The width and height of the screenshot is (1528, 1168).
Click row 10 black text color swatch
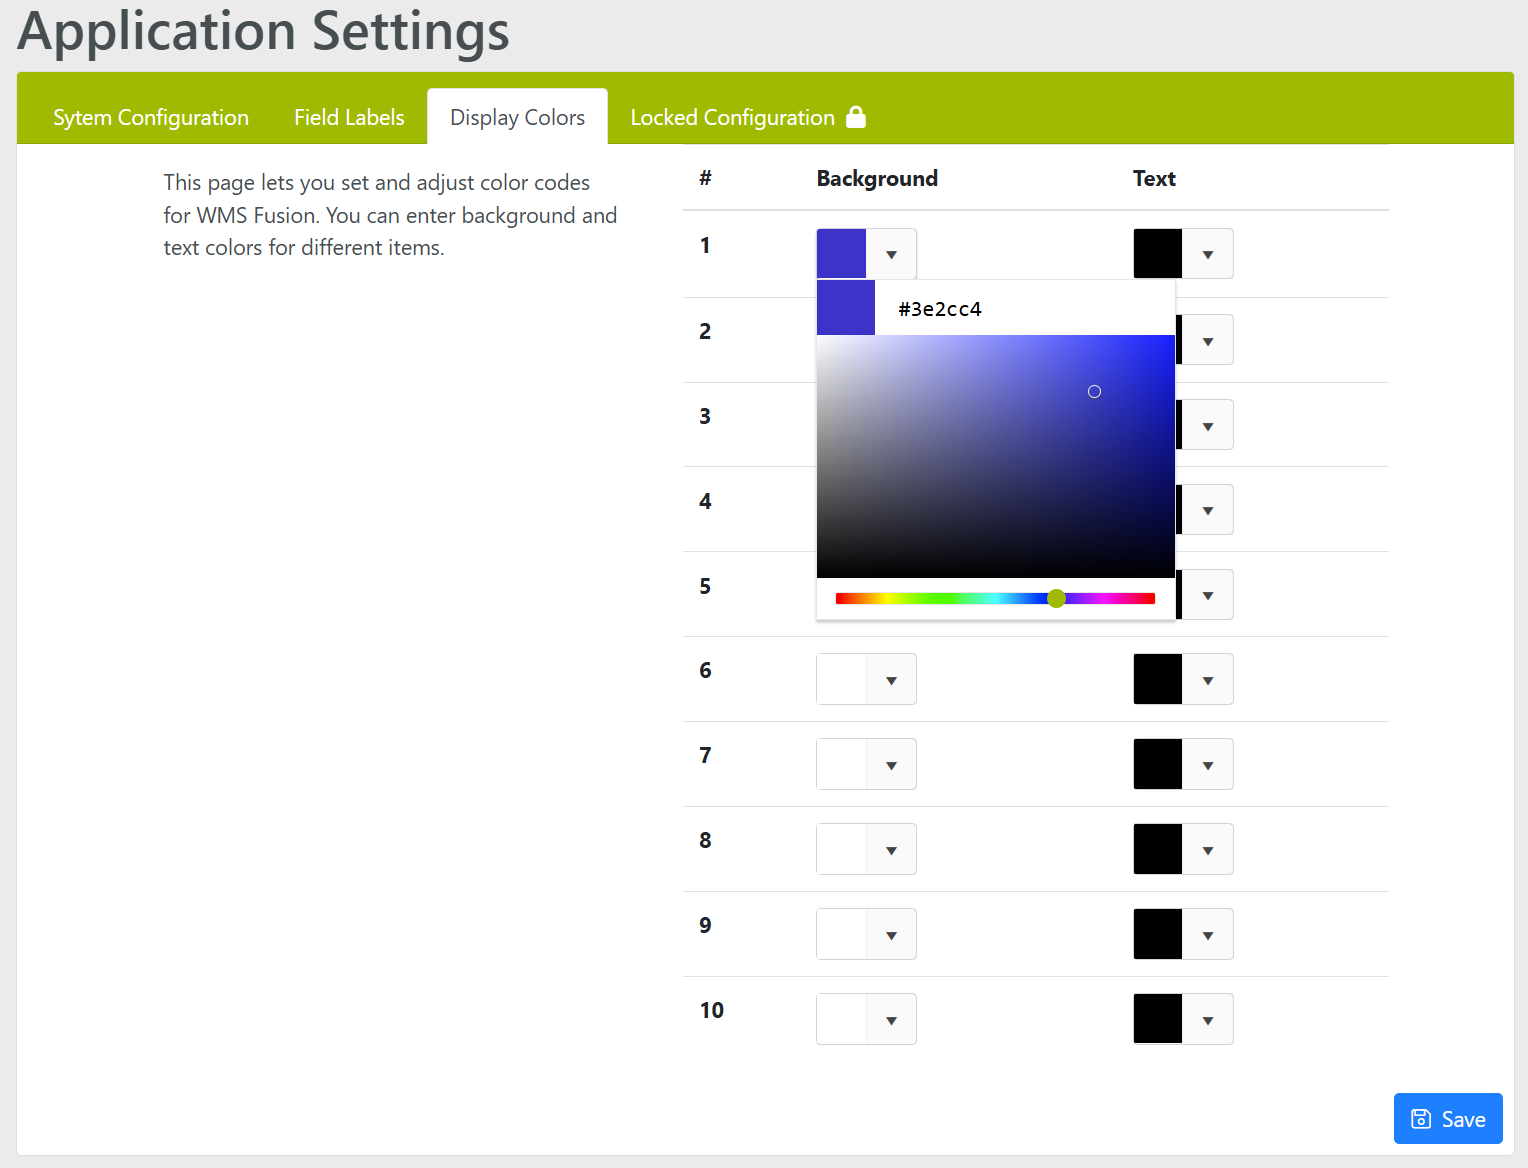pos(1158,1019)
